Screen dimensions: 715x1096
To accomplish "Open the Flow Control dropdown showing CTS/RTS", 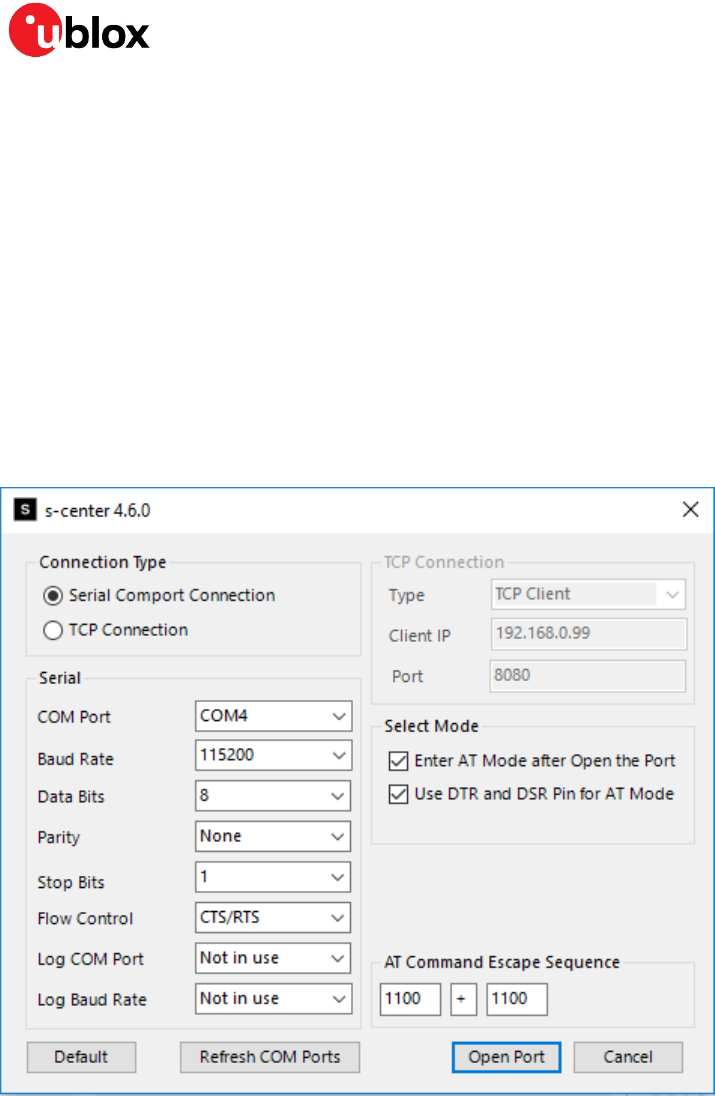I will point(273,917).
